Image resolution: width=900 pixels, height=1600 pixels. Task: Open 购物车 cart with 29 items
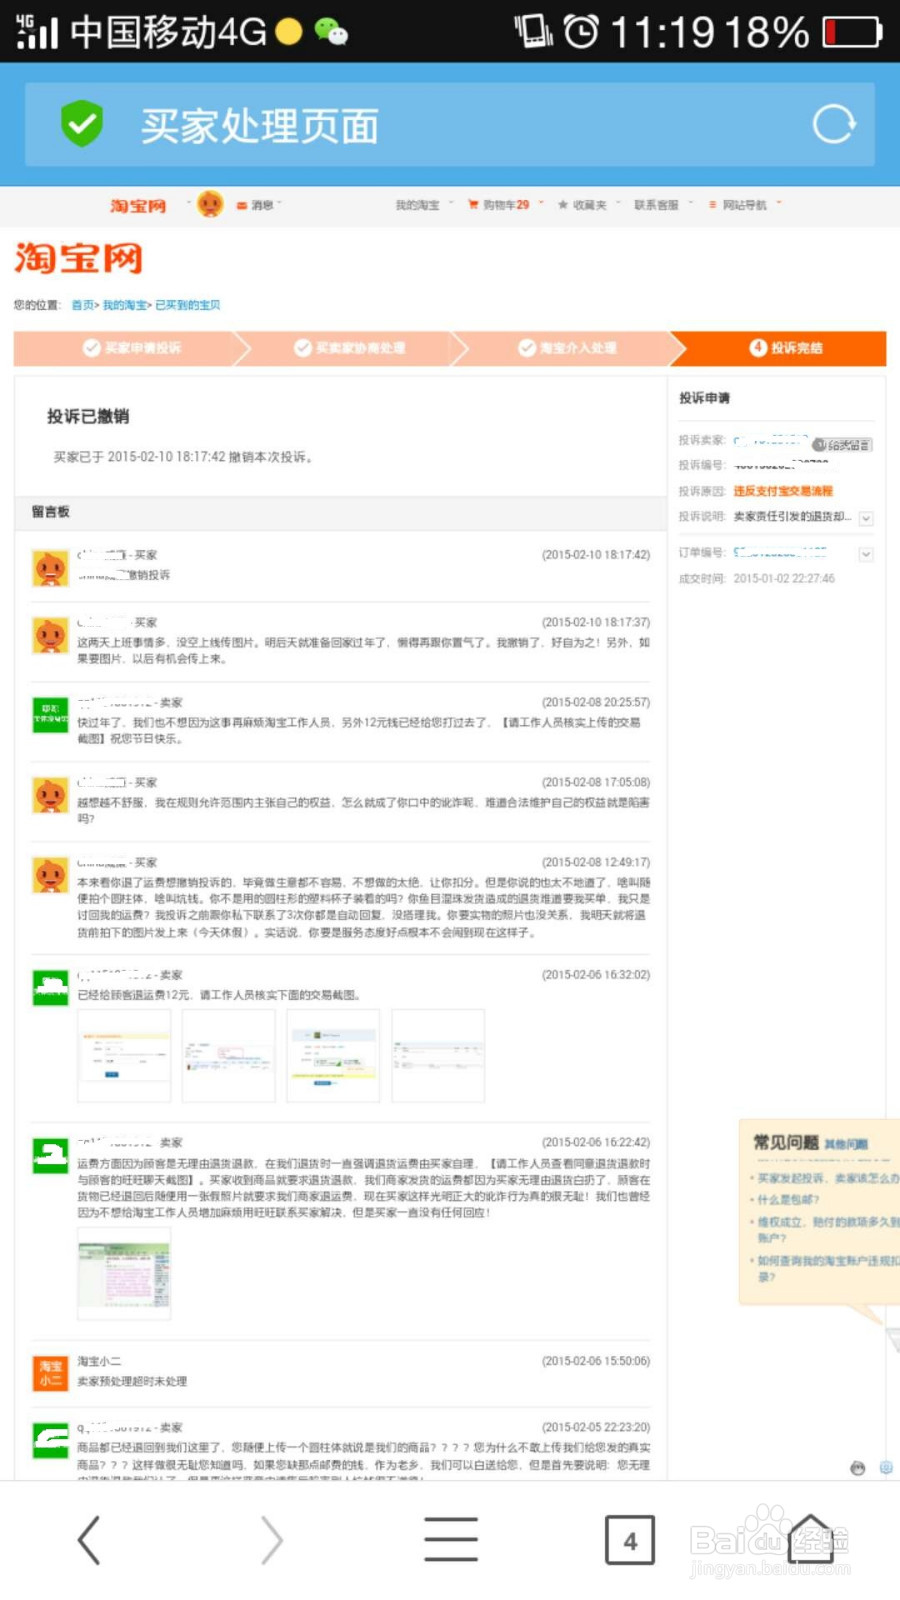coord(505,205)
